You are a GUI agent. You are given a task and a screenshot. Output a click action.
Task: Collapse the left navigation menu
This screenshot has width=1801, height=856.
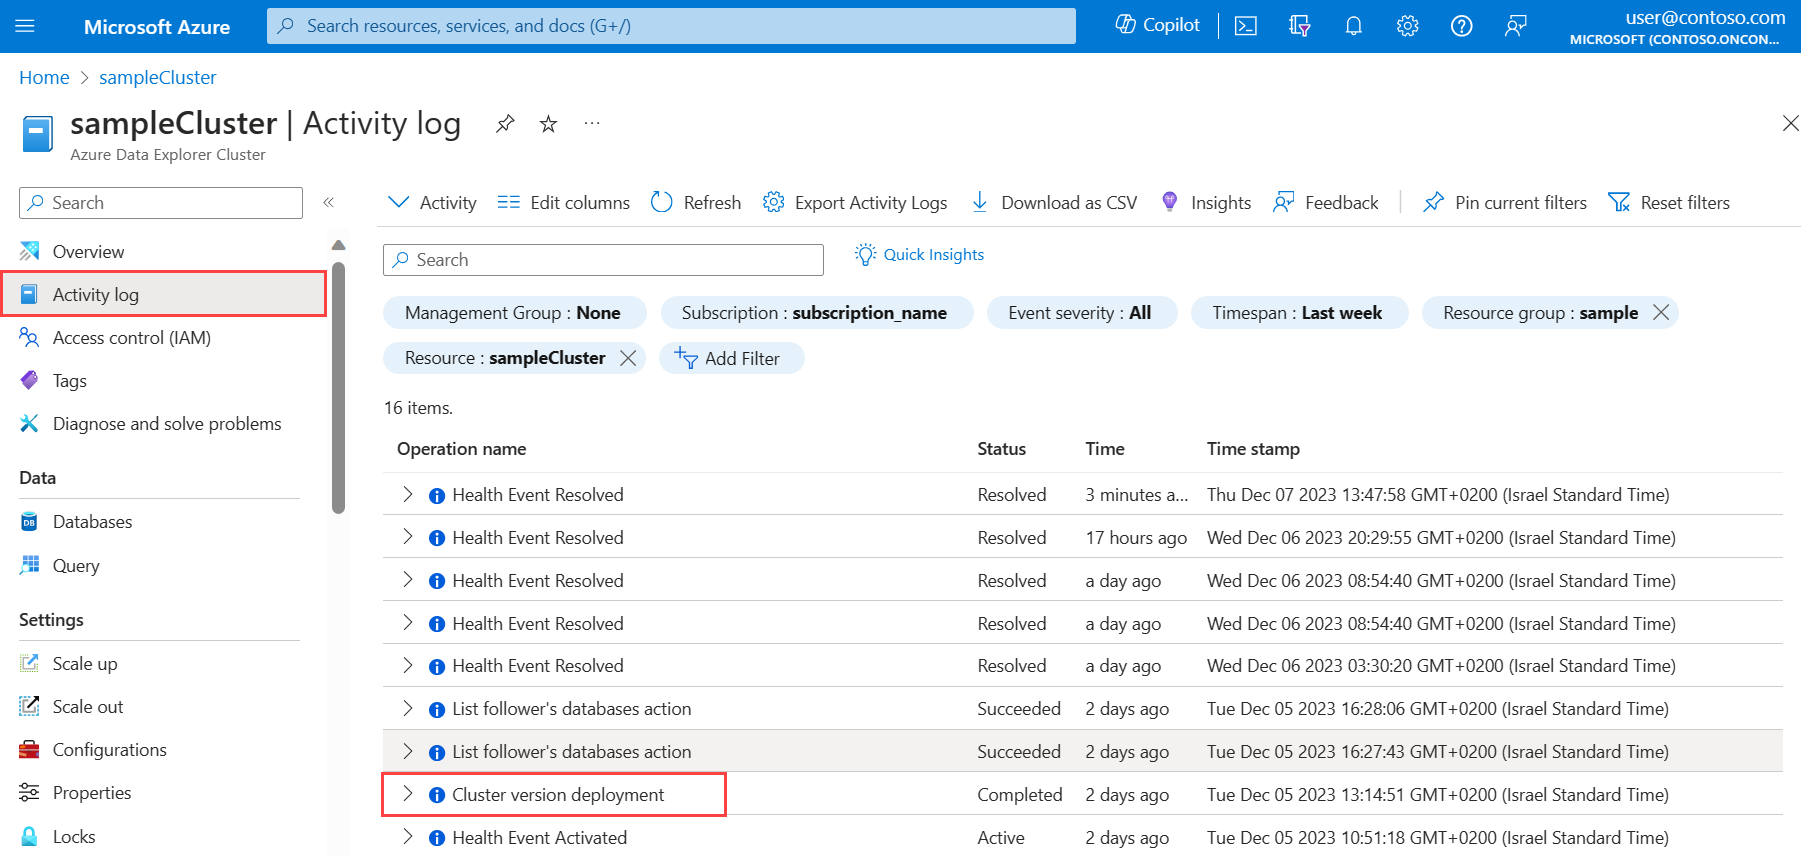coord(328,203)
